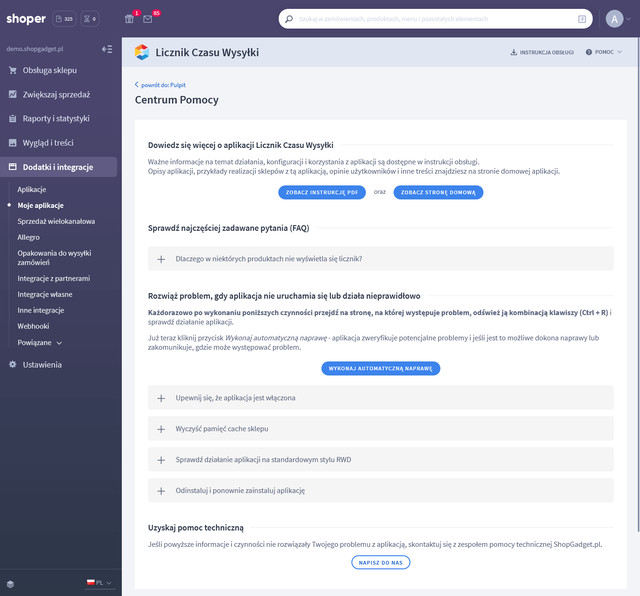The image size is (640, 596).
Task: Open the PL language selector
Action: (99, 582)
